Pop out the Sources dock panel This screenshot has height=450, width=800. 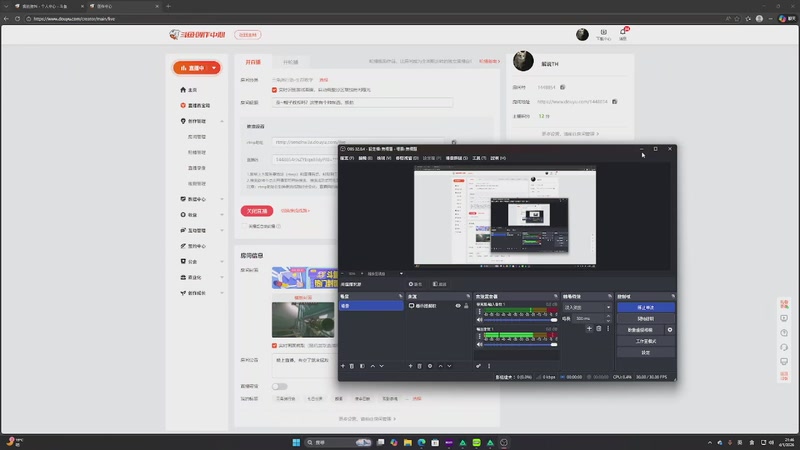(468, 296)
